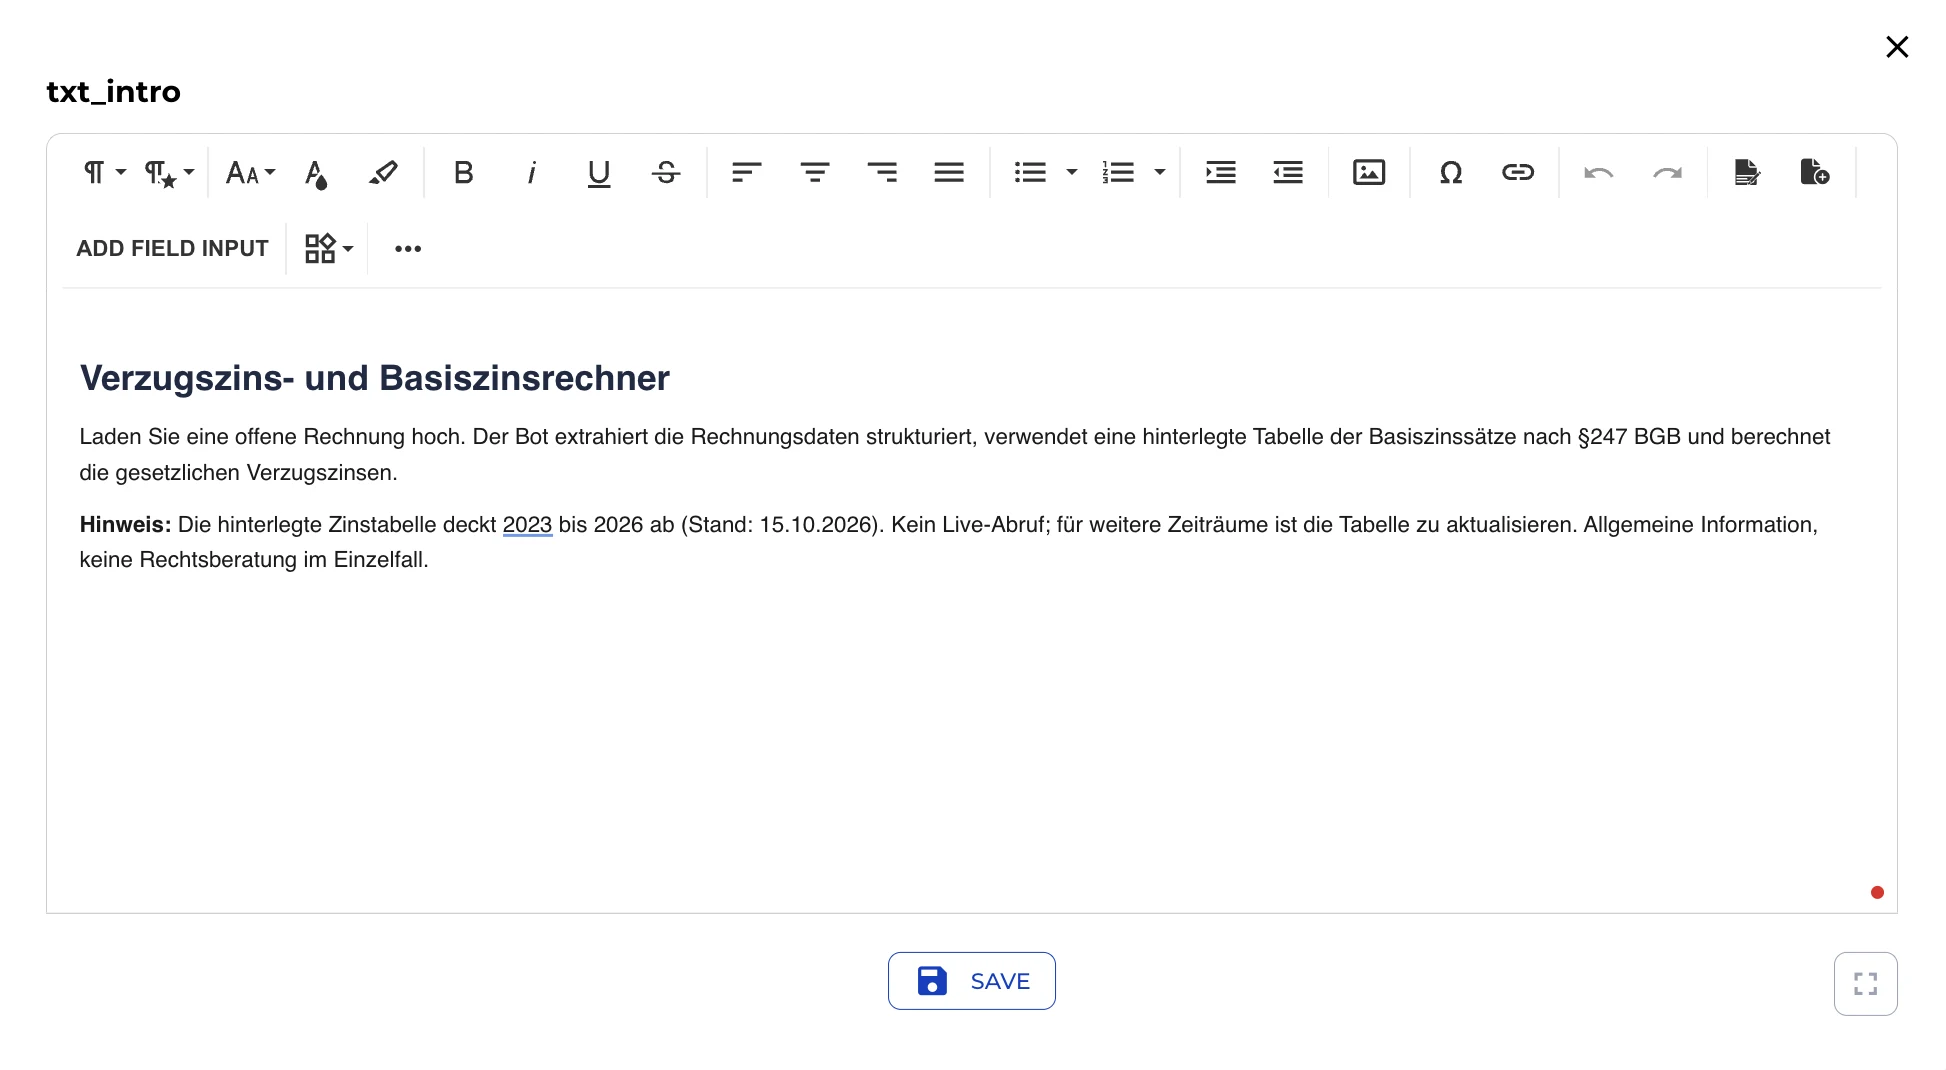Center align the text
The height and width of the screenshot is (1070, 1946).
point(815,173)
